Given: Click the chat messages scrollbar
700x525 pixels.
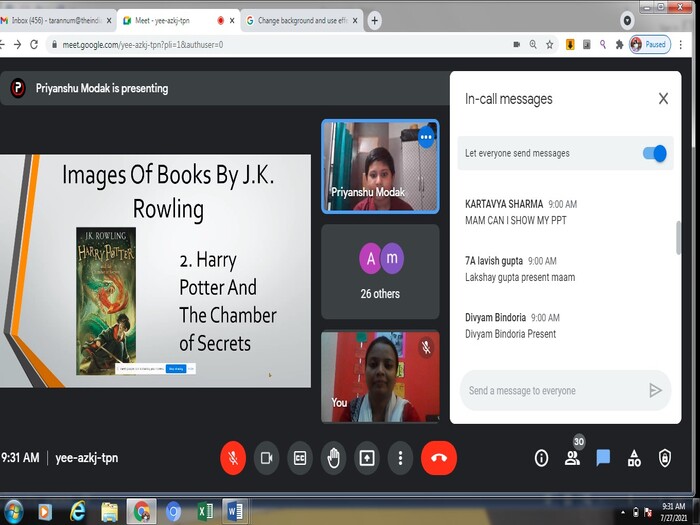Looking at the screenshot, I should [679, 238].
